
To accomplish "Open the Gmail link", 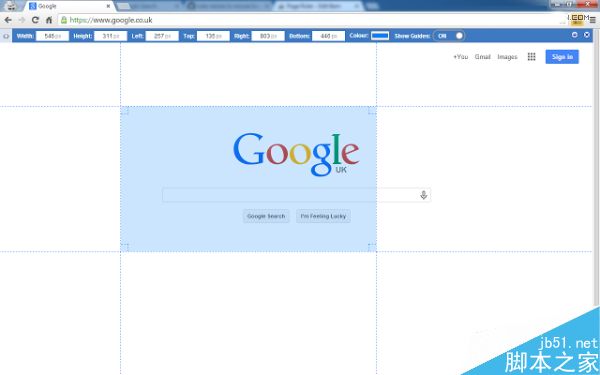I will tap(483, 57).
